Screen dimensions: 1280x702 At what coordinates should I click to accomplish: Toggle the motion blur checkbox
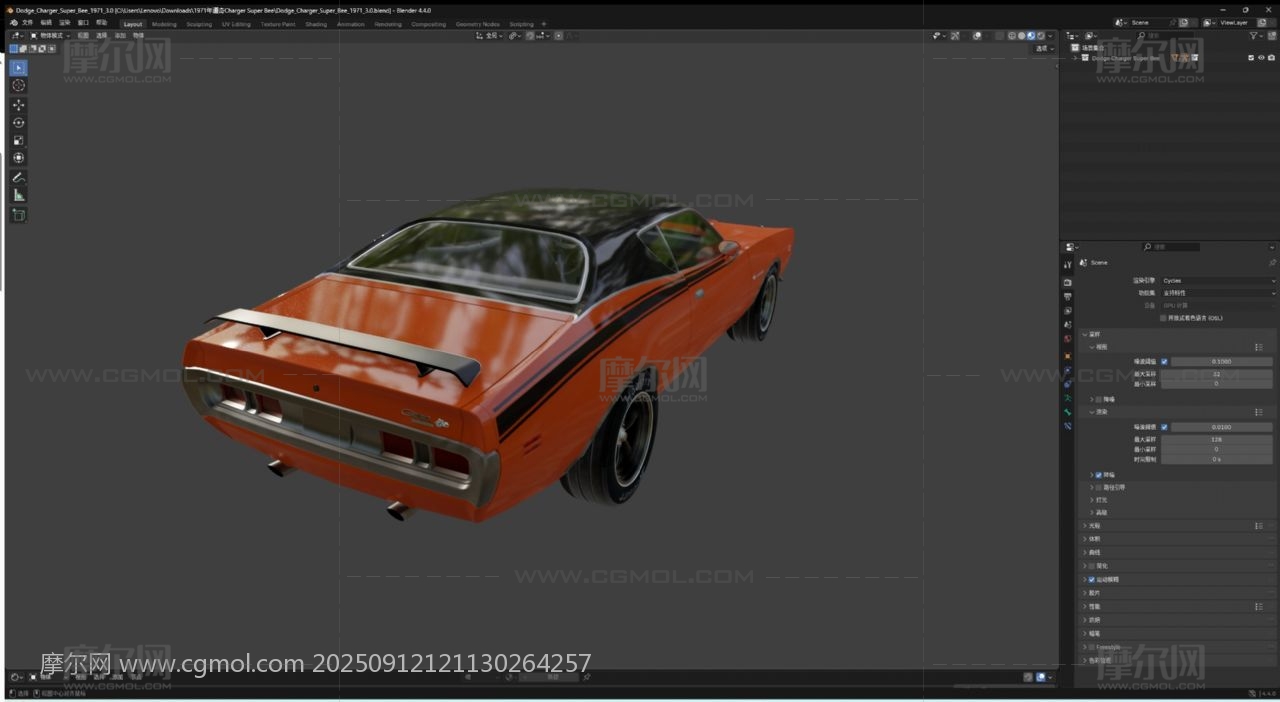point(1091,579)
